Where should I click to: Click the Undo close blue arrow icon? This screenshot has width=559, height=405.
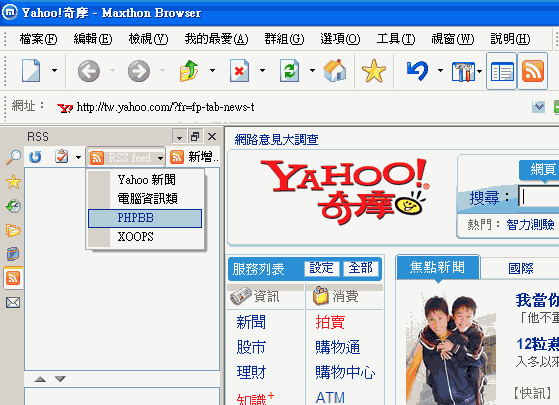(417, 71)
